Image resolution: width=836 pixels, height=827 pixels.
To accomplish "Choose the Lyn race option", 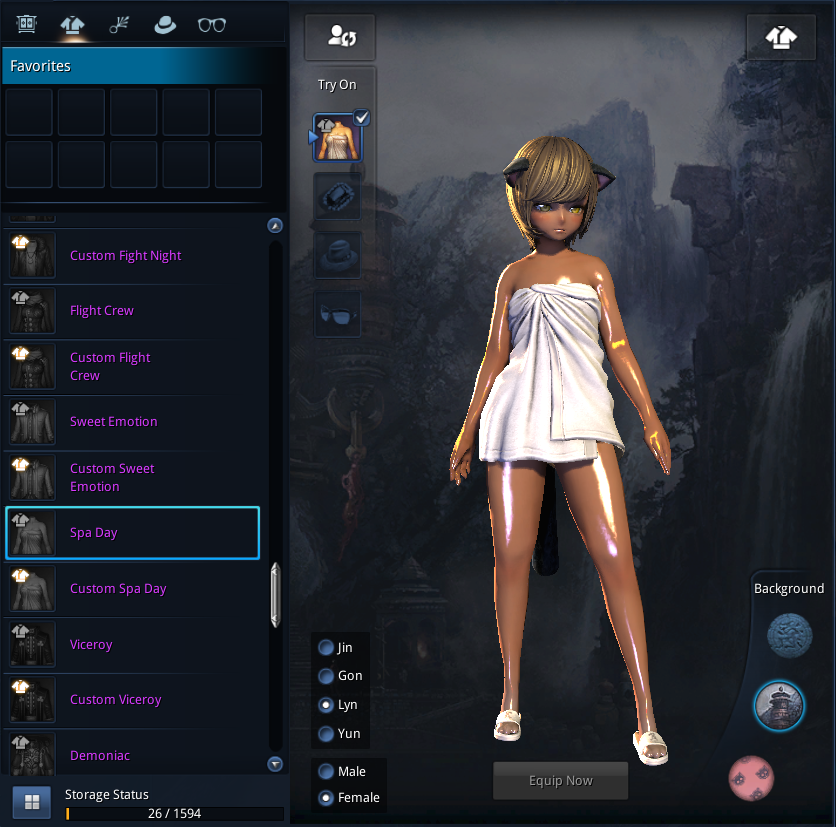I will pyautogui.click(x=326, y=705).
